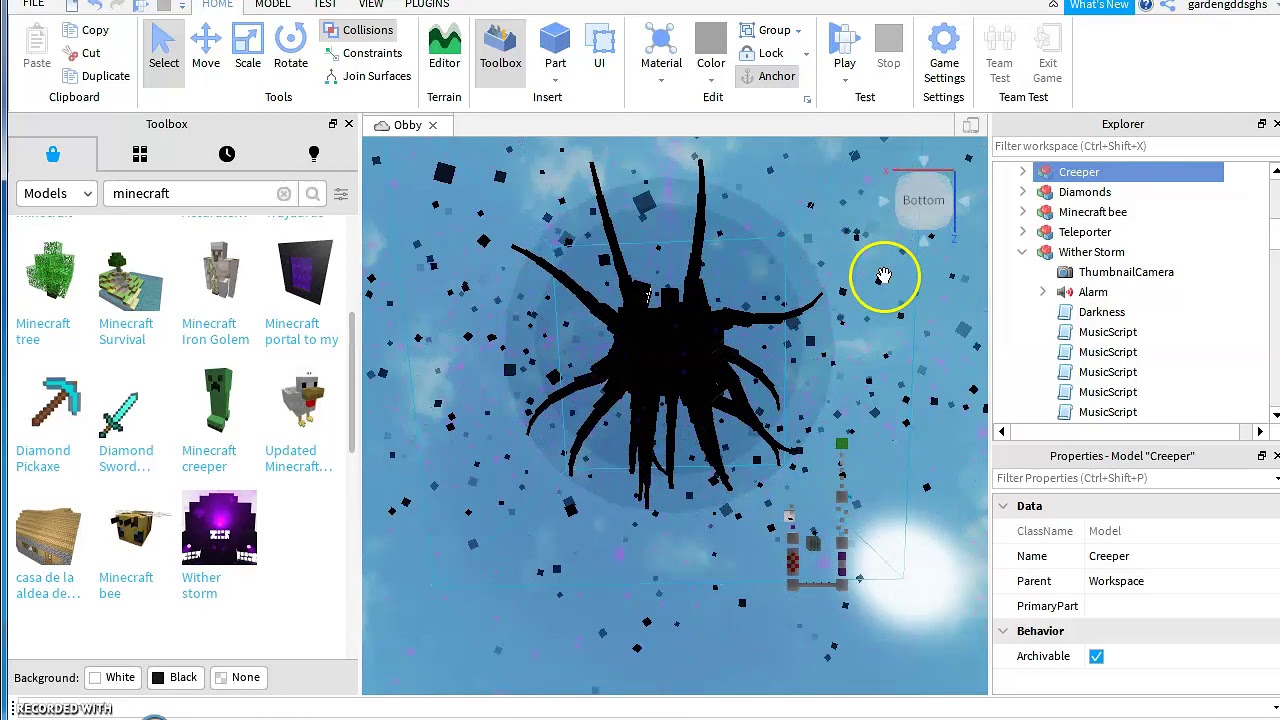Set background to Black
1280x720 pixels.
174,678
